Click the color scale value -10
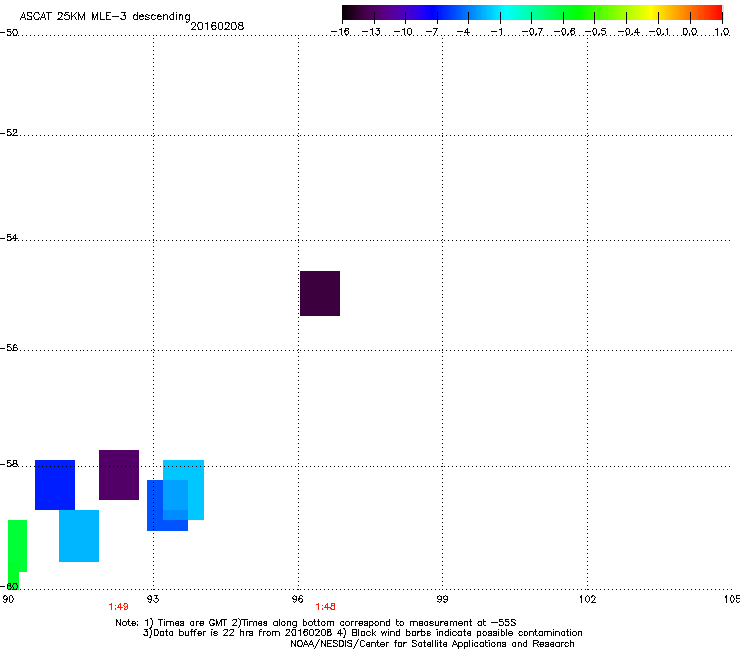 (x=403, y=32)
